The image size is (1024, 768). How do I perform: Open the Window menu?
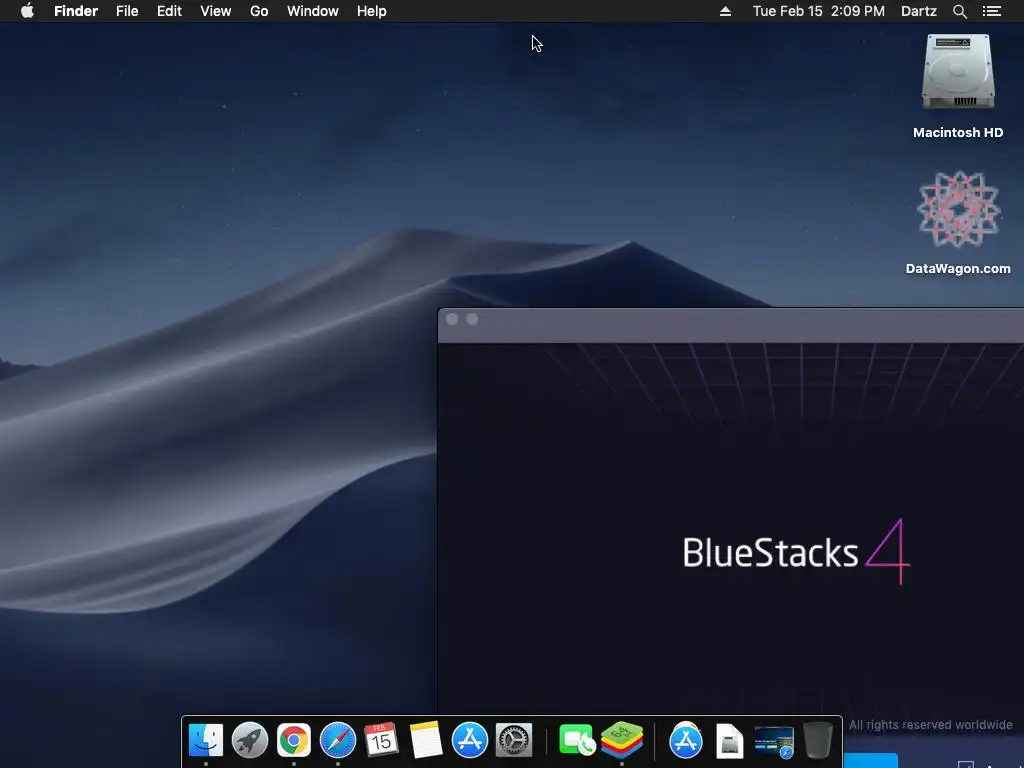pos(313,11)
